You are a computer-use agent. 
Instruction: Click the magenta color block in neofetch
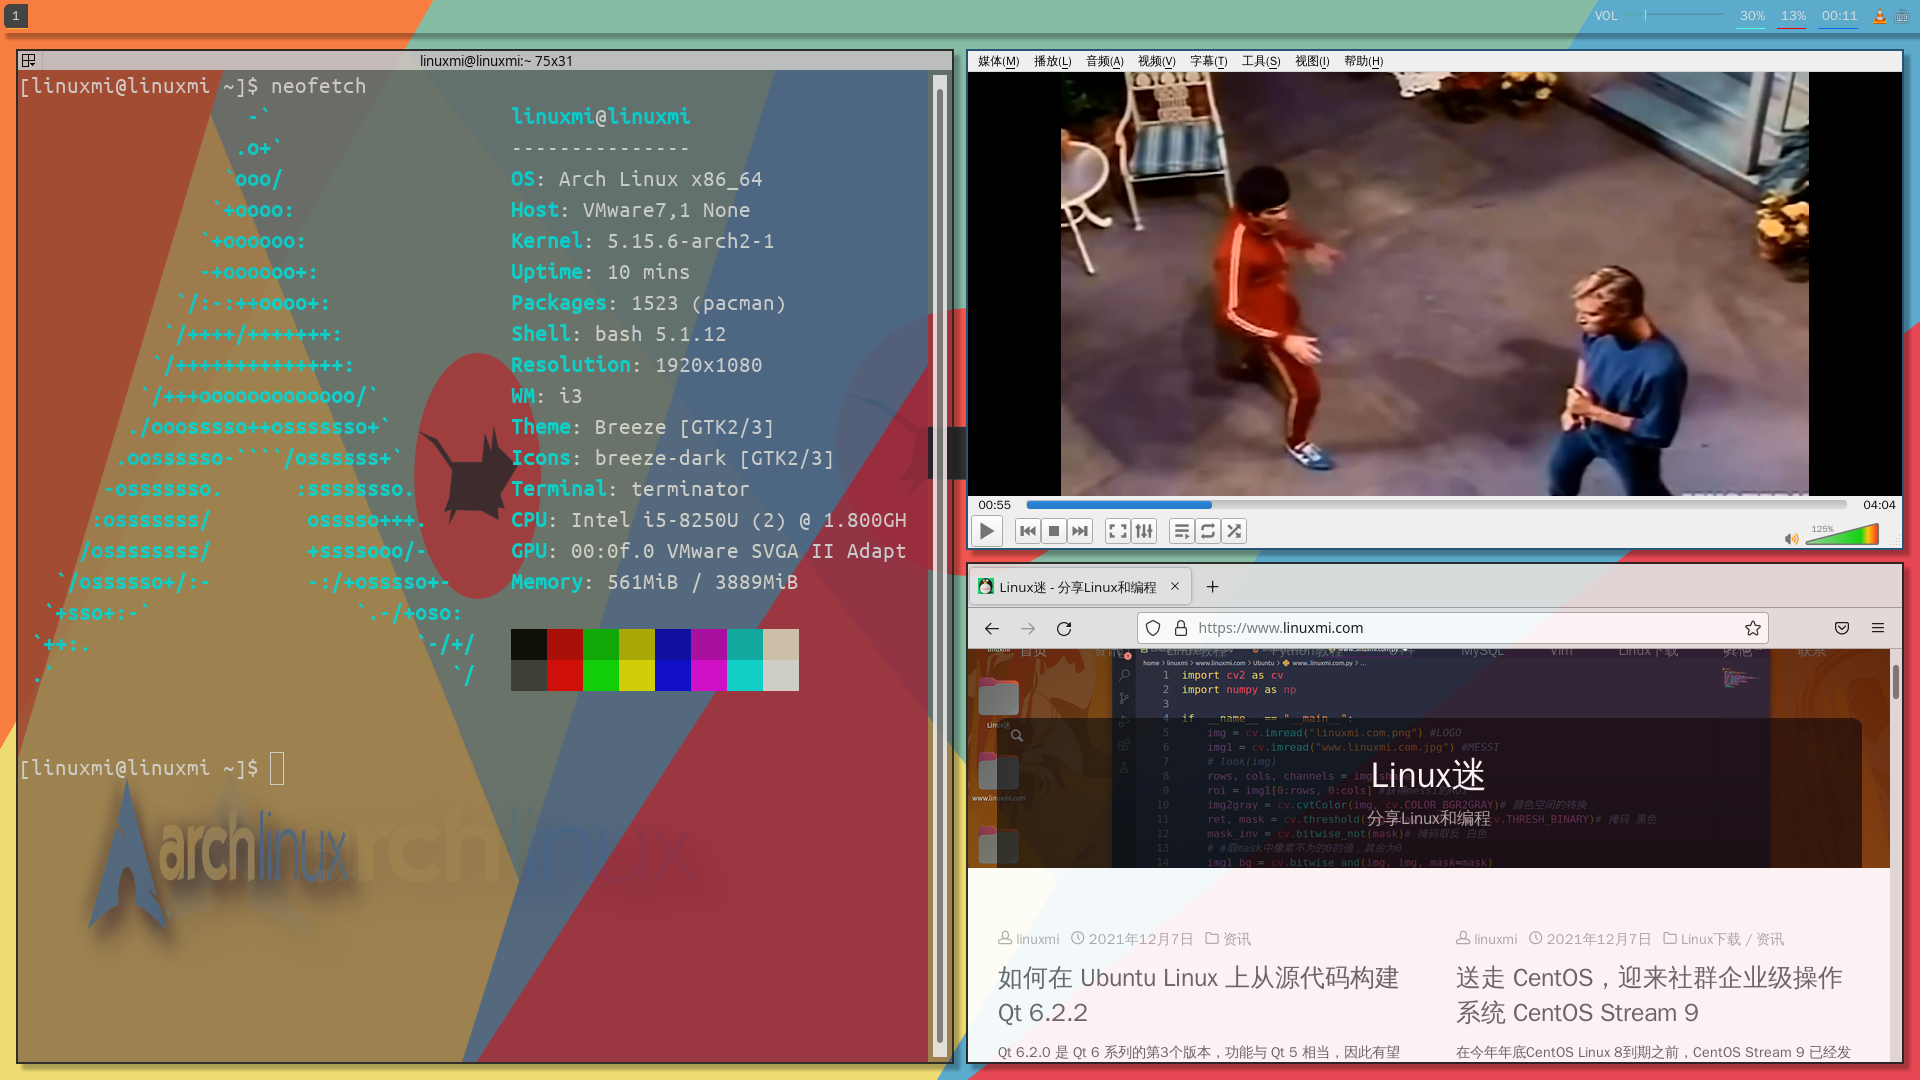[709, 660]
